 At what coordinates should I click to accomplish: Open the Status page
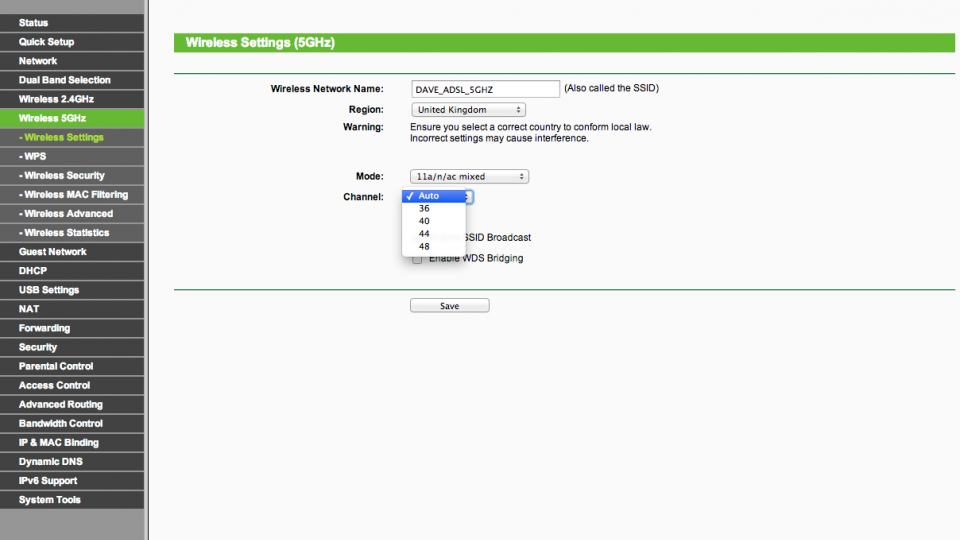click(72, 23)
